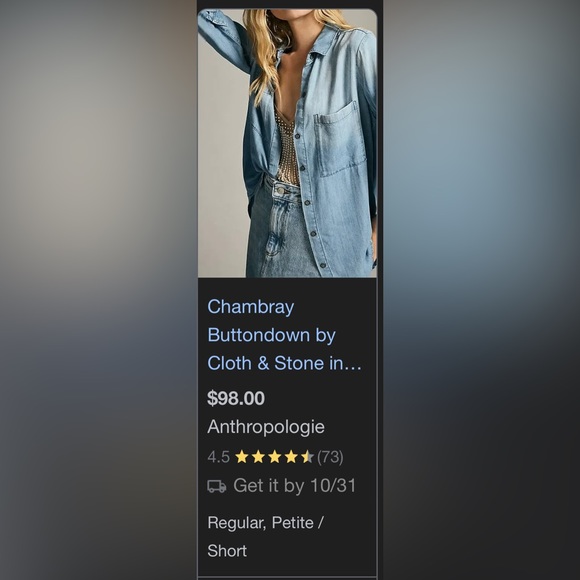Click the shirt chest pocket in the photo
580x580 pixels.
[340, 139]
